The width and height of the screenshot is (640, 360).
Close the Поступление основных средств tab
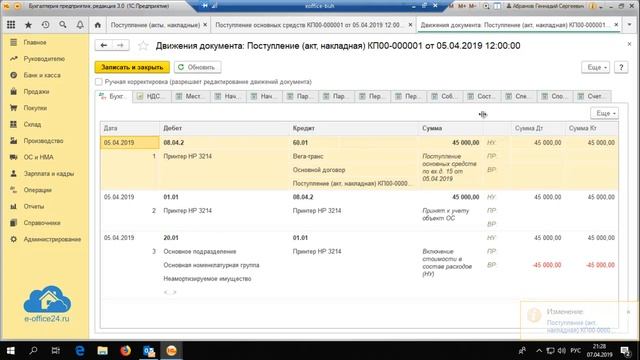(x=410, y=25)
